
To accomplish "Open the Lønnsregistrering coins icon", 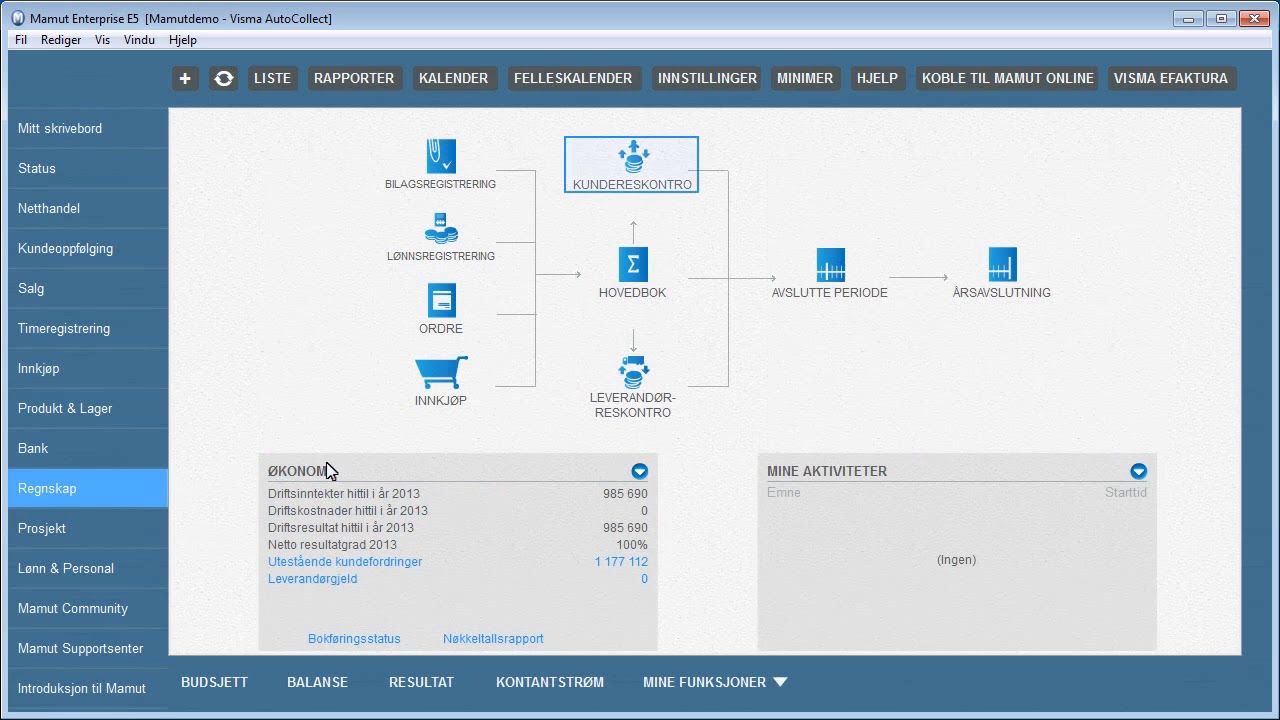I will 441,229.
